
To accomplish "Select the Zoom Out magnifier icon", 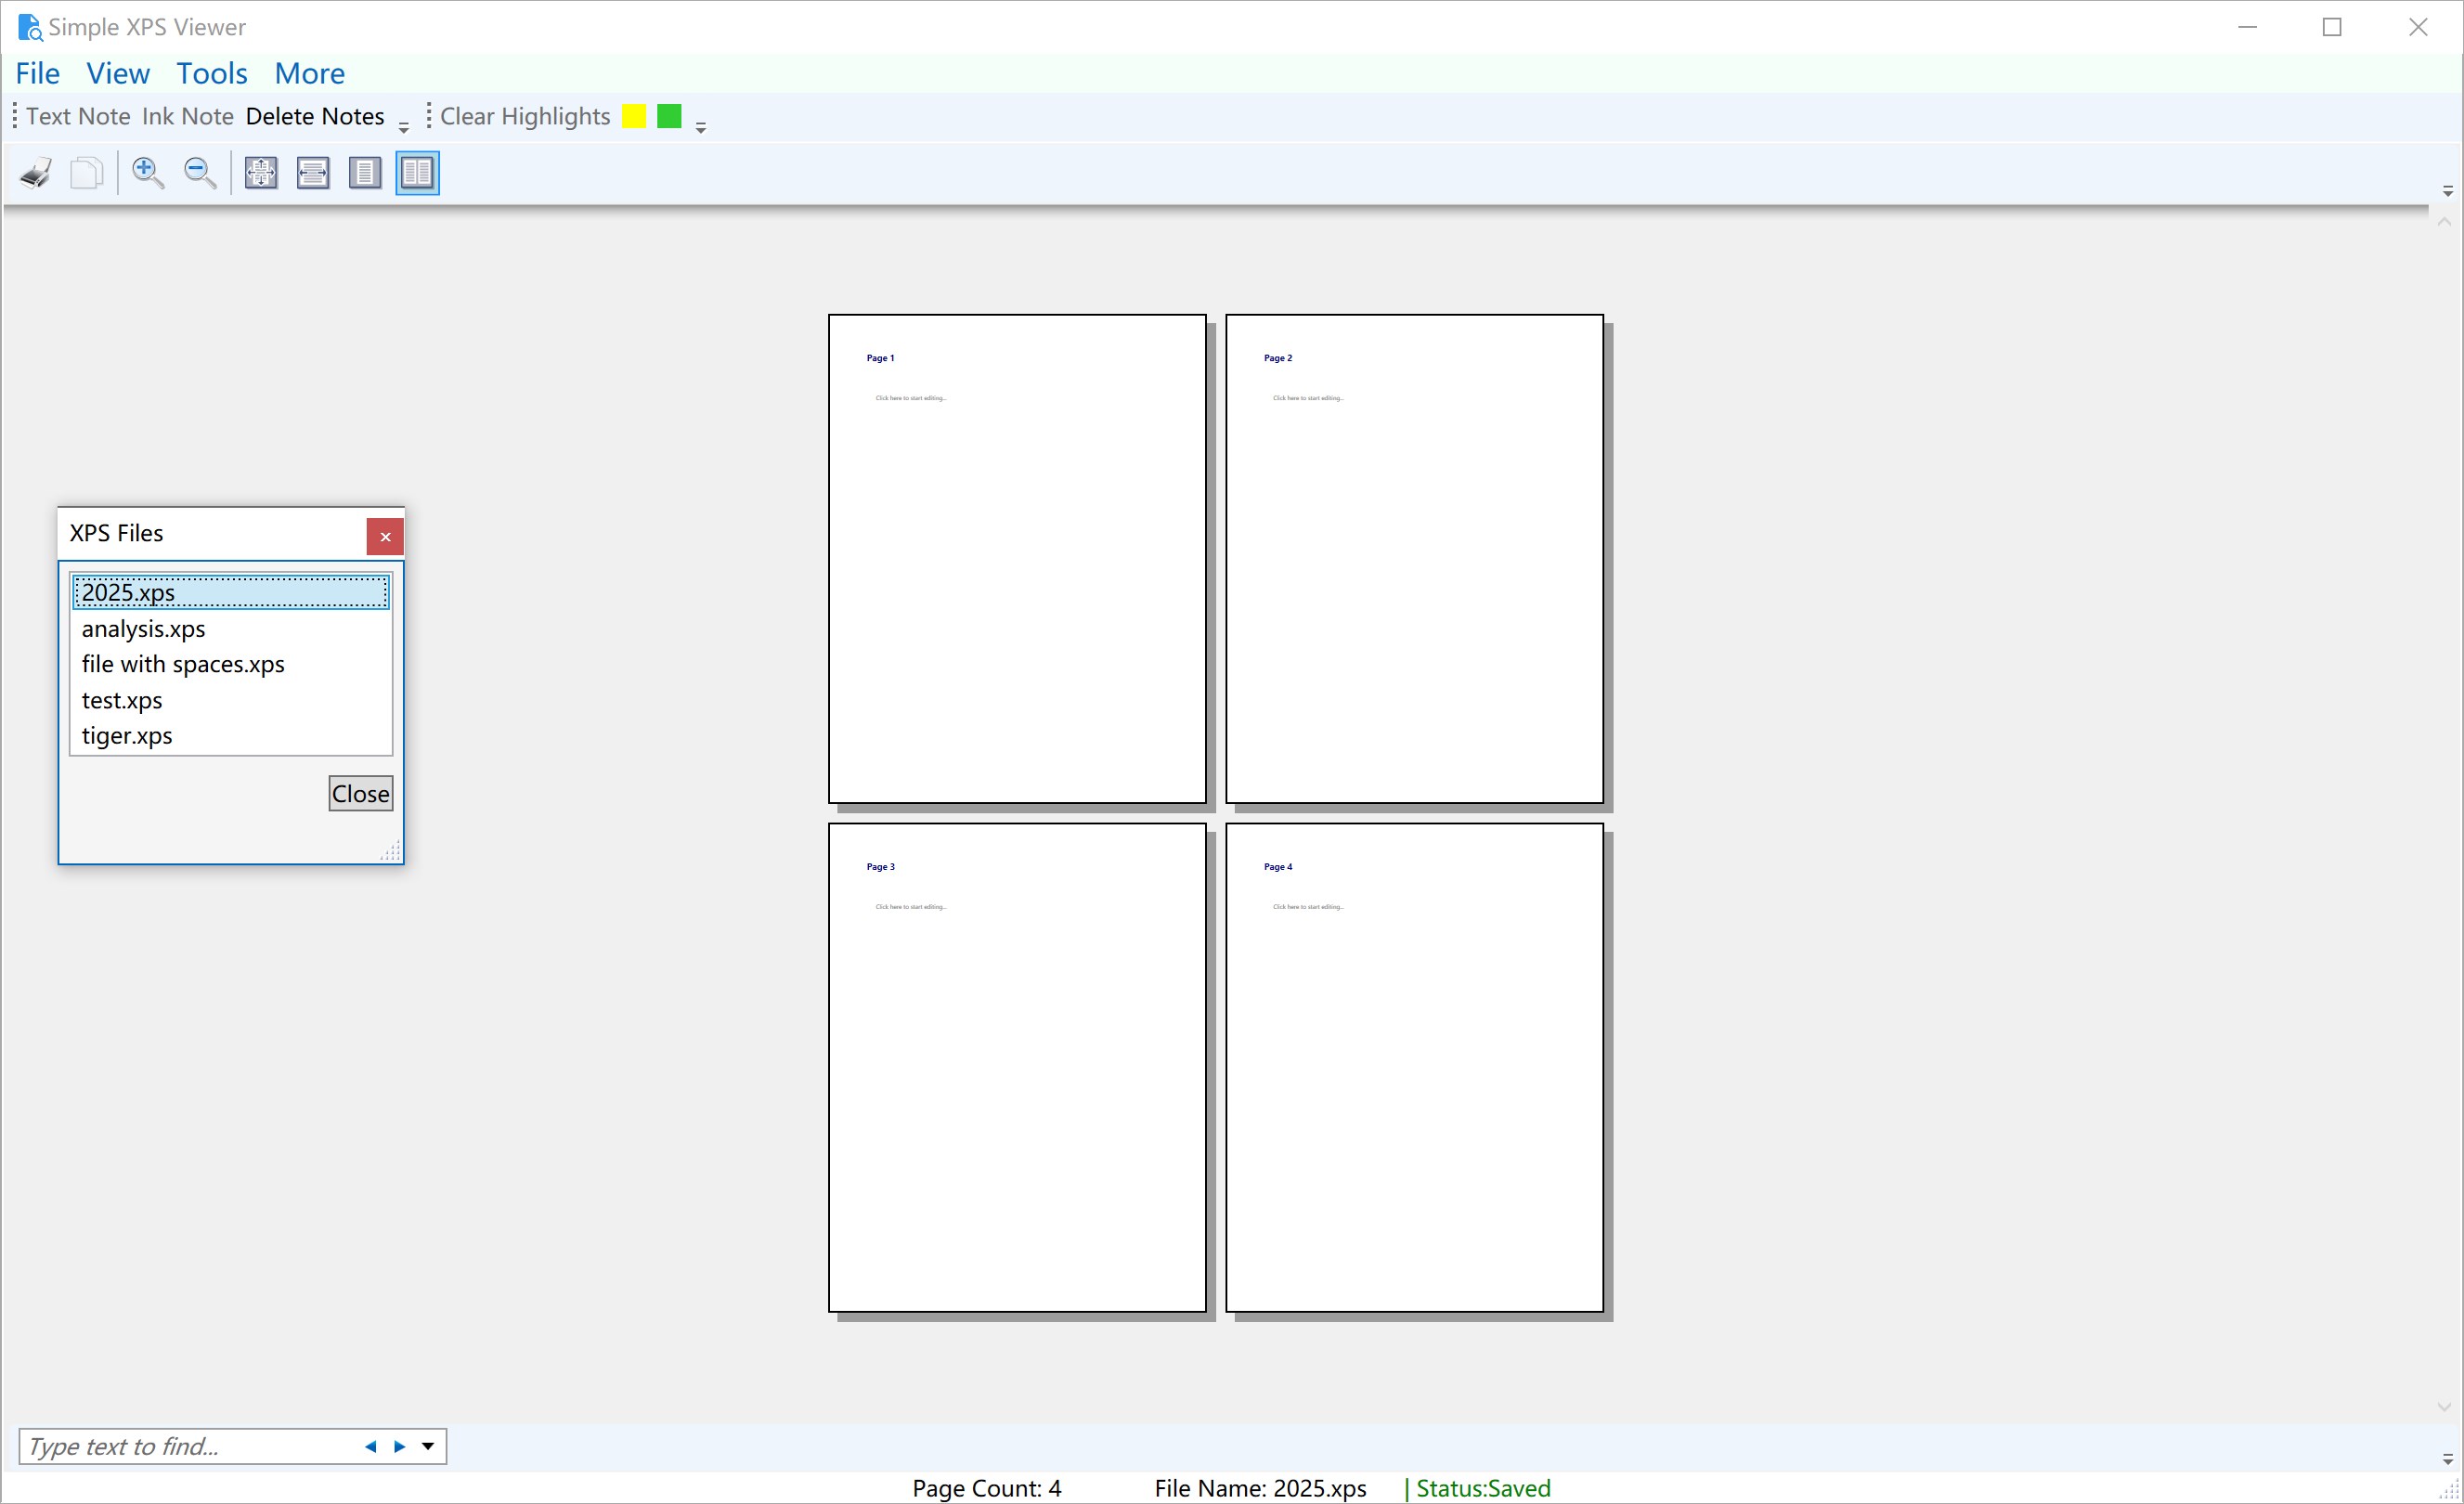I will click(x=200, y=172).
